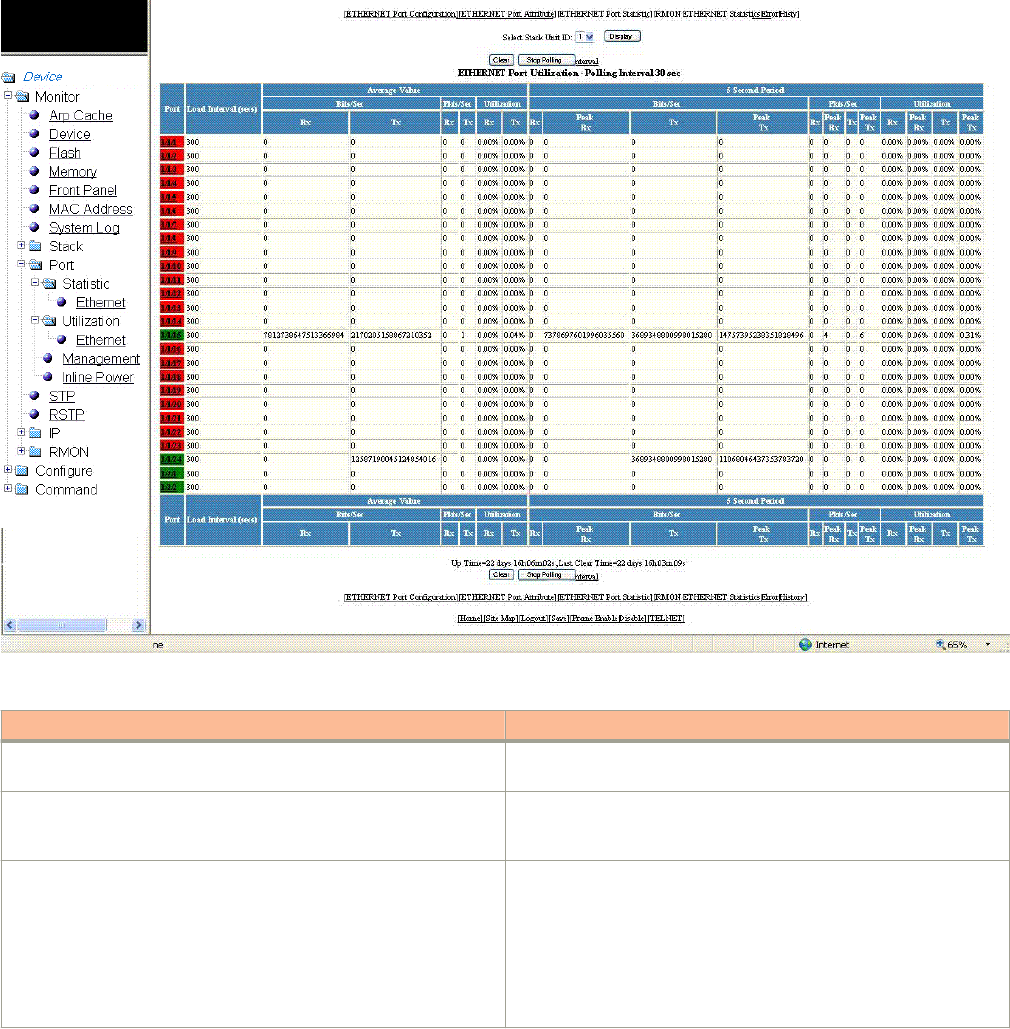Click the bullet icon beside RSTP

point(35,414)
